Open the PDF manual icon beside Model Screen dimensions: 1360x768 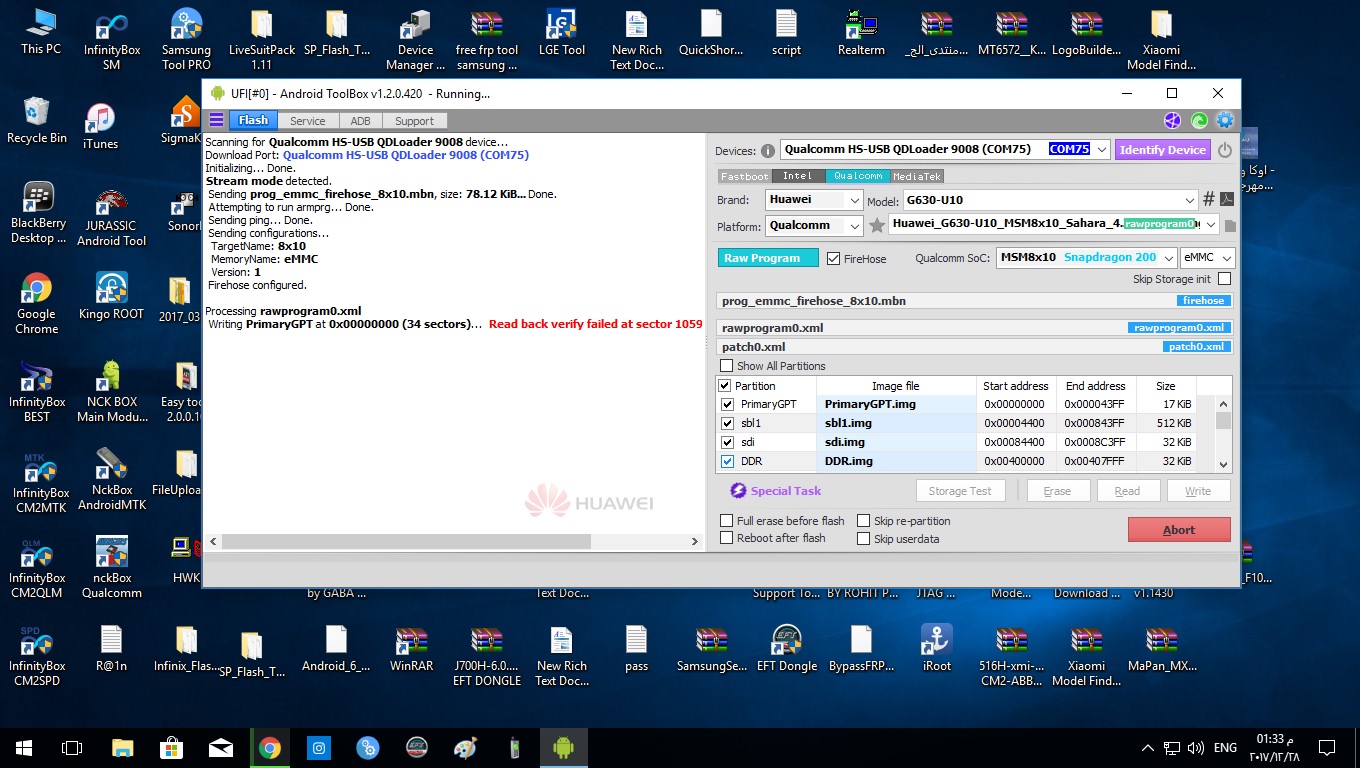tap(1227, 199)
